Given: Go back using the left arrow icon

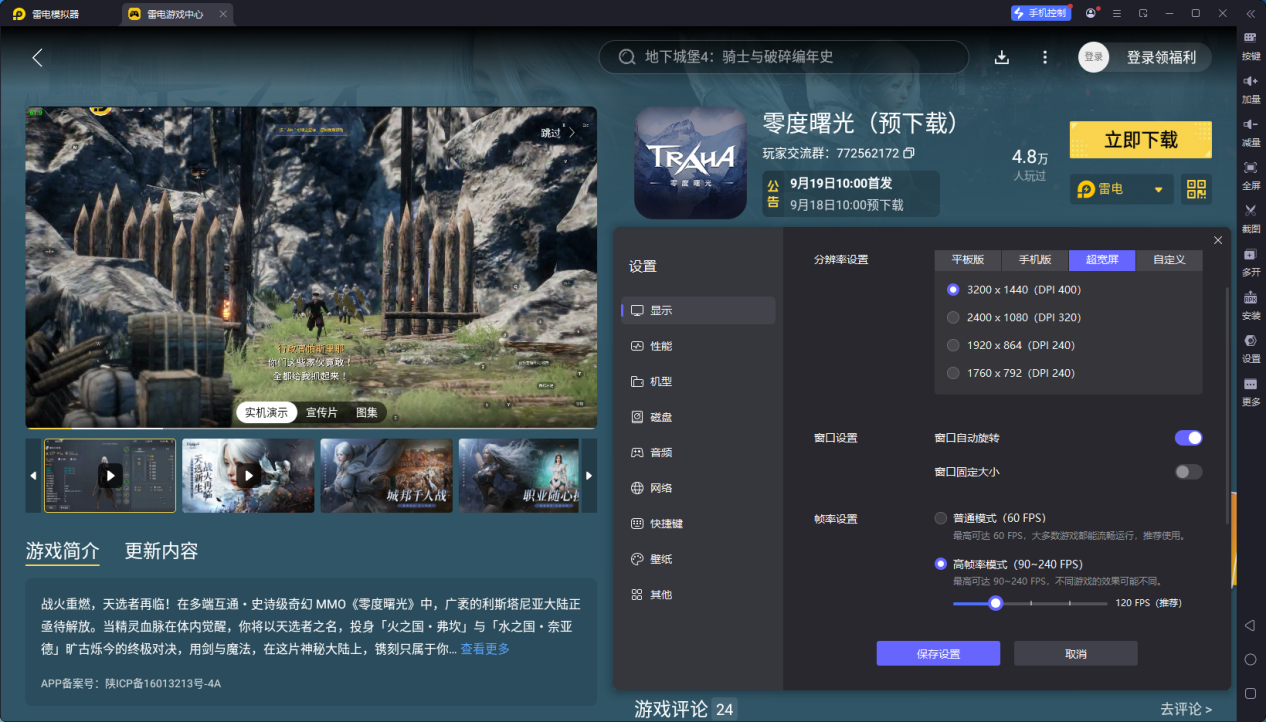Looking at the screenshot, I should pos(37,57).
